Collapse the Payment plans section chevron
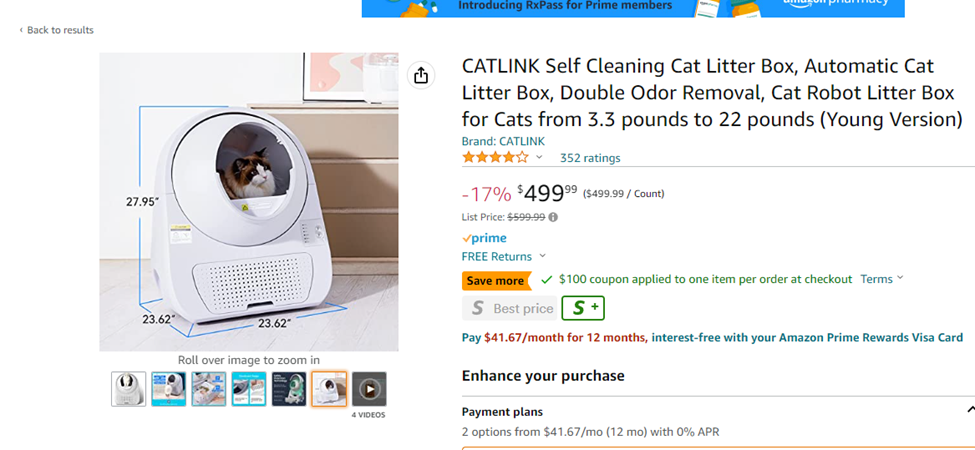975x450 pixels. click(x=970, y=411)
